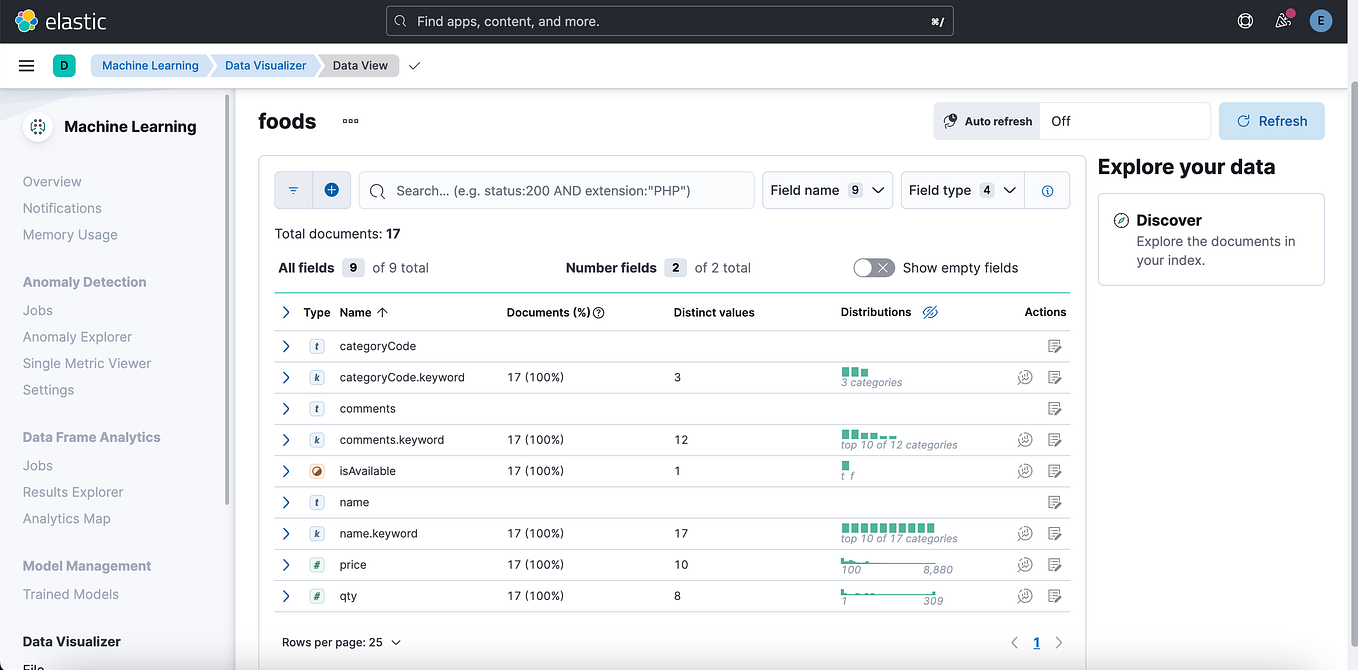Open the Rows per page dropdown

342,642
